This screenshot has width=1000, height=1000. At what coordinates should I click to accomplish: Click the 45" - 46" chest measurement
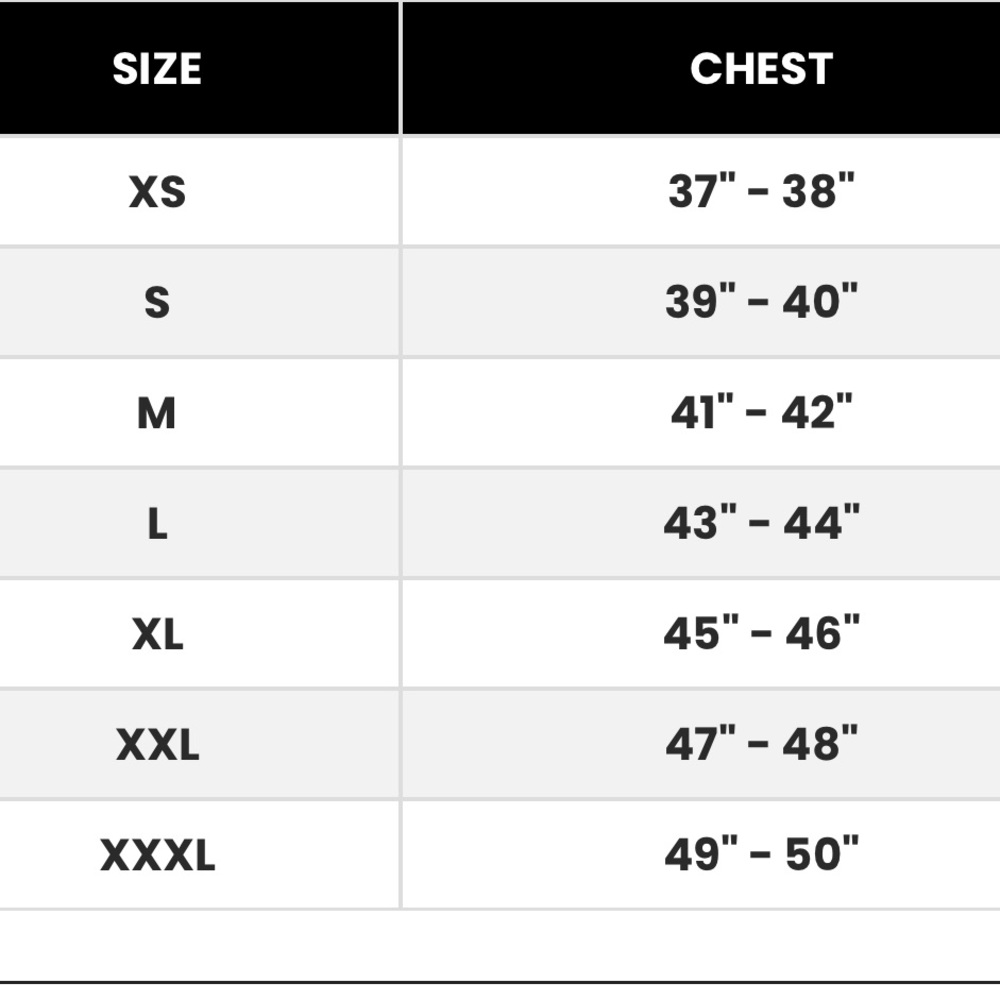coord(761,633)
